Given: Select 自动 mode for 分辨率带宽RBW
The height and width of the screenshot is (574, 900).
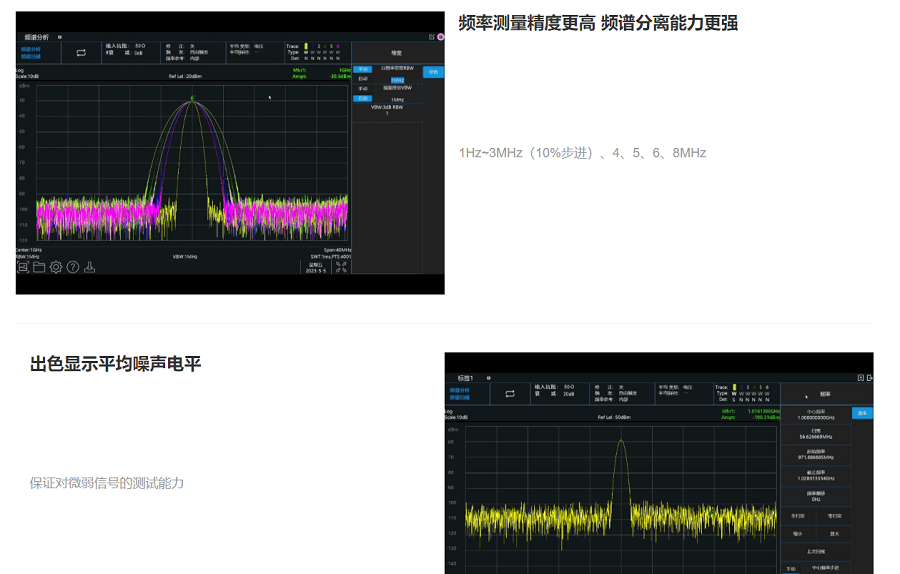Looking at the screenshot, I should click(364, 78).
